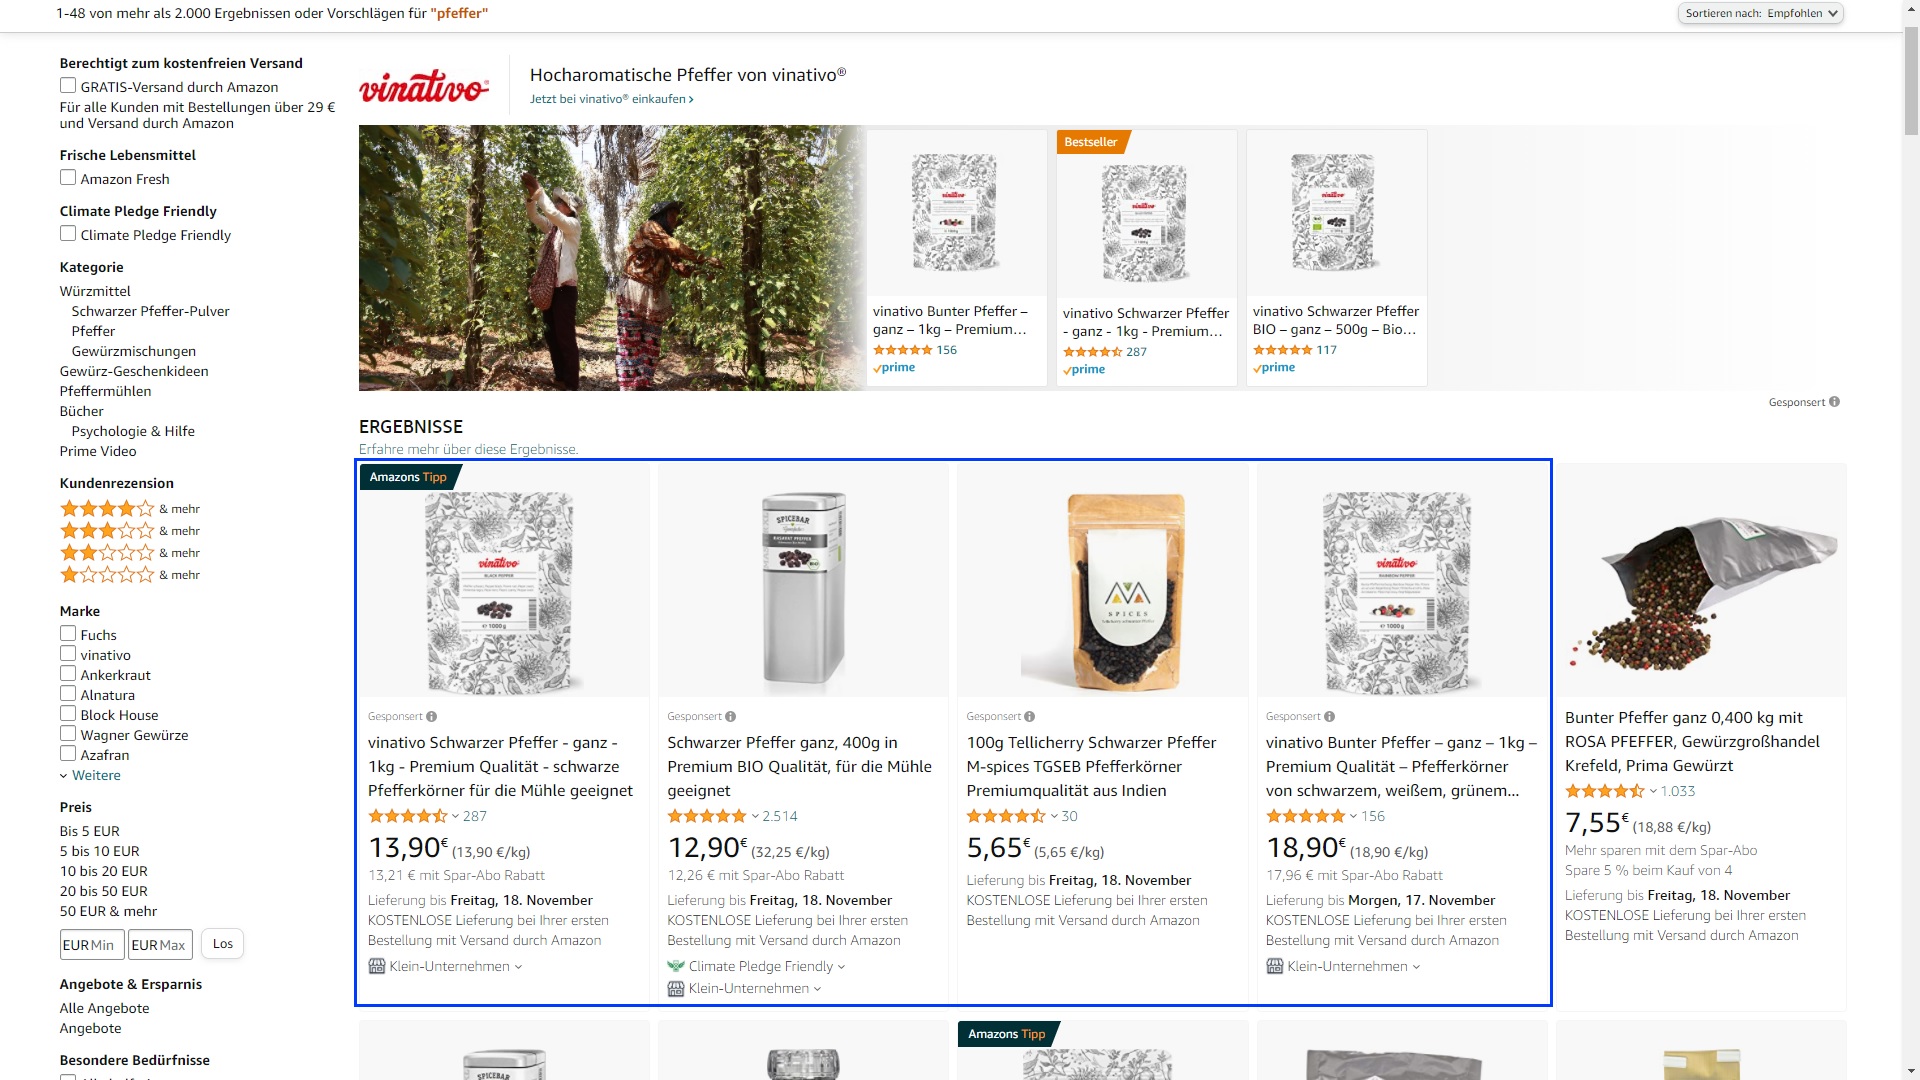Enable Fuchs brand filter checkbox
This screenshot has width=1920, height=1080.
(69, 633)
